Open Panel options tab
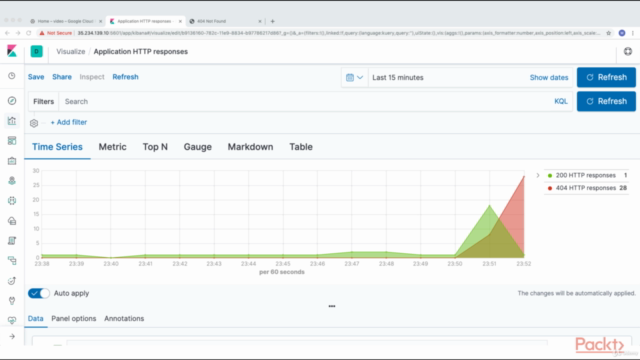Image resolution: width=640 pixels, height=360 pixels. click(73, 318)
